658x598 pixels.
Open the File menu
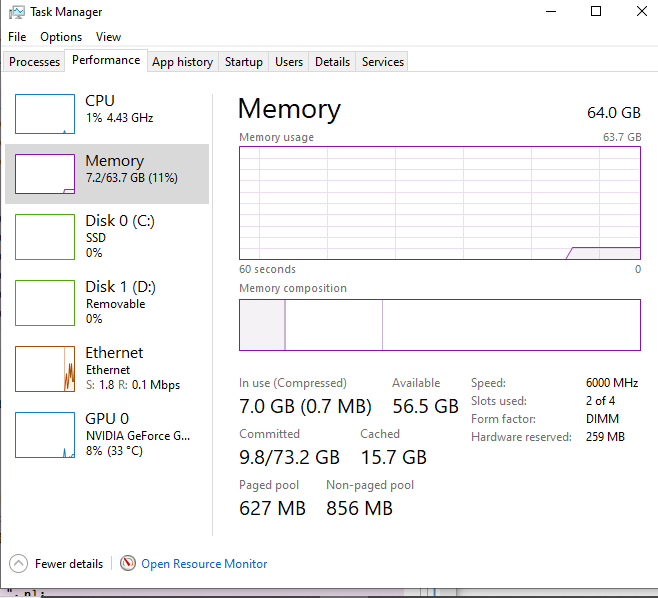[17, 37]
